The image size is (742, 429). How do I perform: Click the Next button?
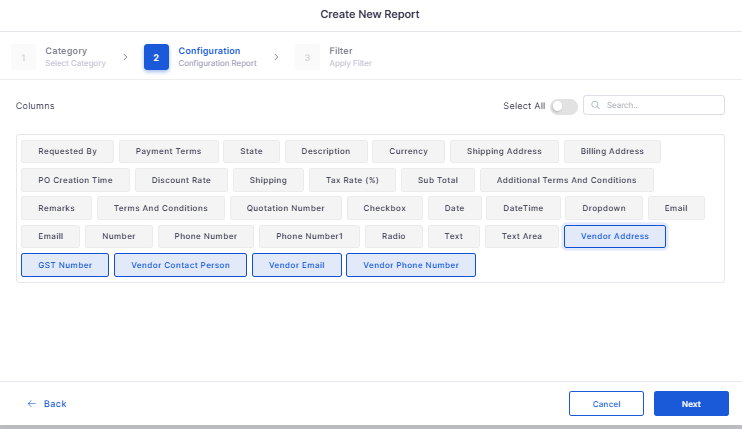pos(691,403)
